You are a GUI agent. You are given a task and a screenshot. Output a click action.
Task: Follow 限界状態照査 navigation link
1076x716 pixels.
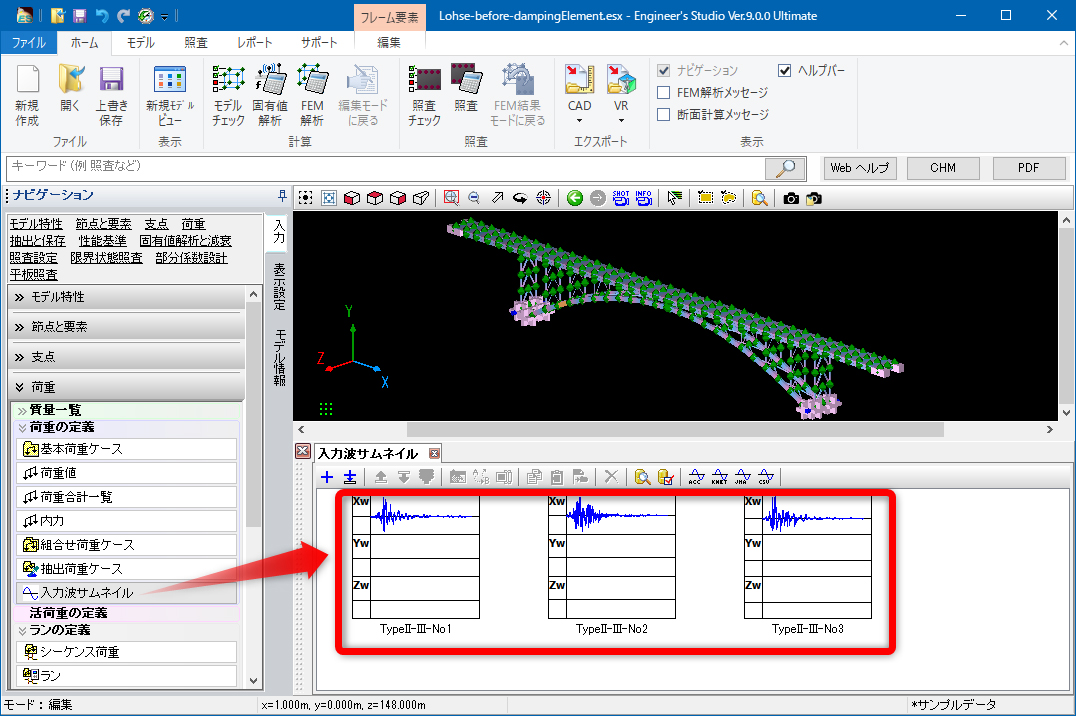(106, 258)
